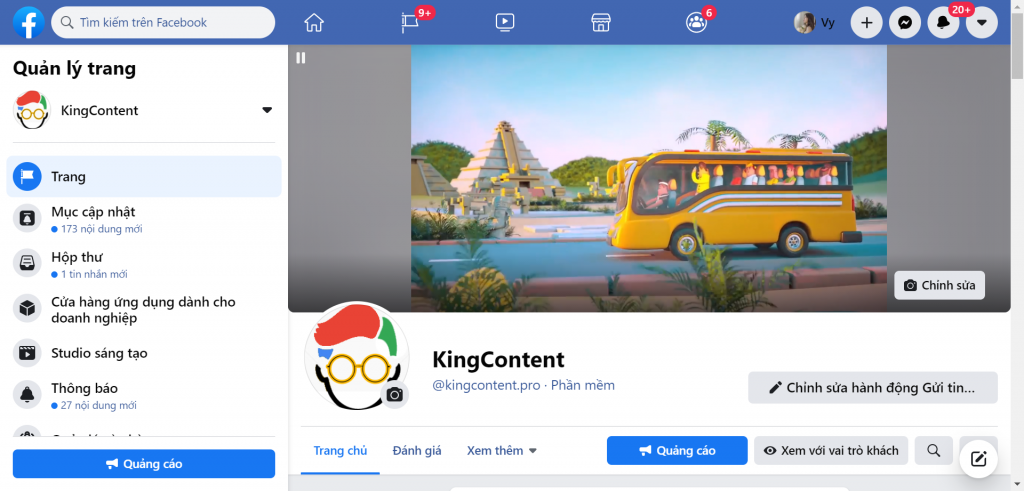Expand the KingContent page switcher dropdown

[266, 110]
